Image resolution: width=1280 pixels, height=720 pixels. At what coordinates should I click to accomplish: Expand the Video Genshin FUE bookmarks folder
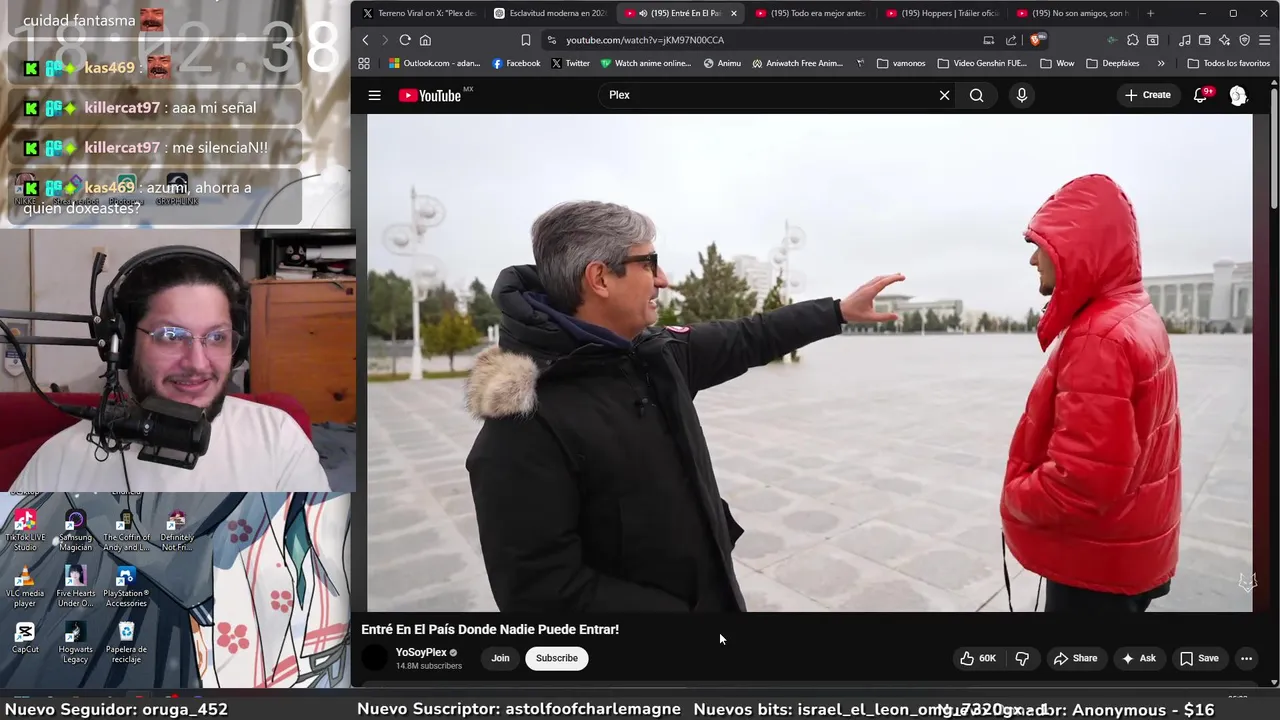[x=982, y=63]
